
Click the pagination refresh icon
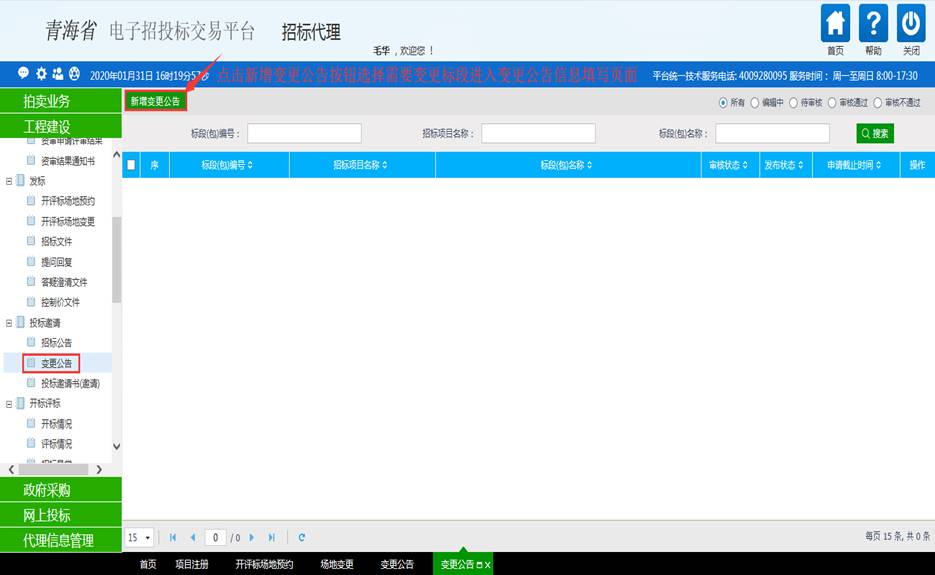pyautogui.click(x=302, y=538)
